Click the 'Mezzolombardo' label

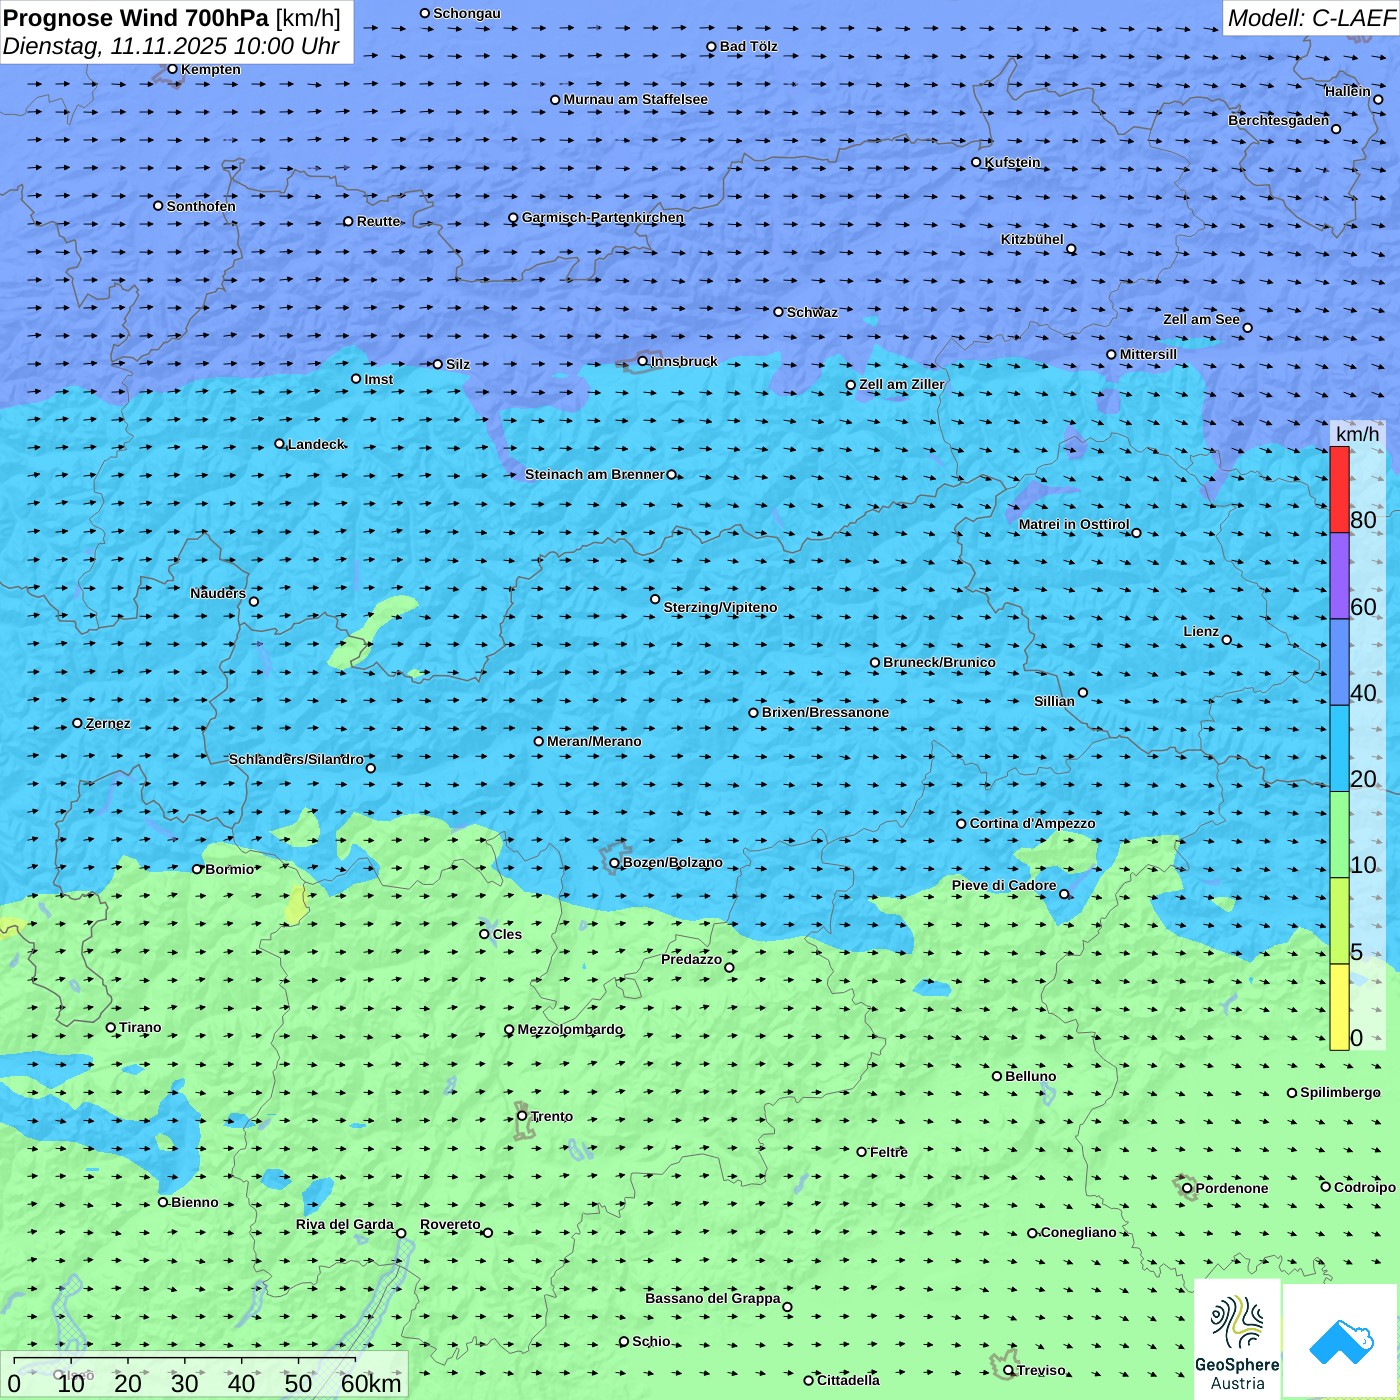click(570, 1029)
